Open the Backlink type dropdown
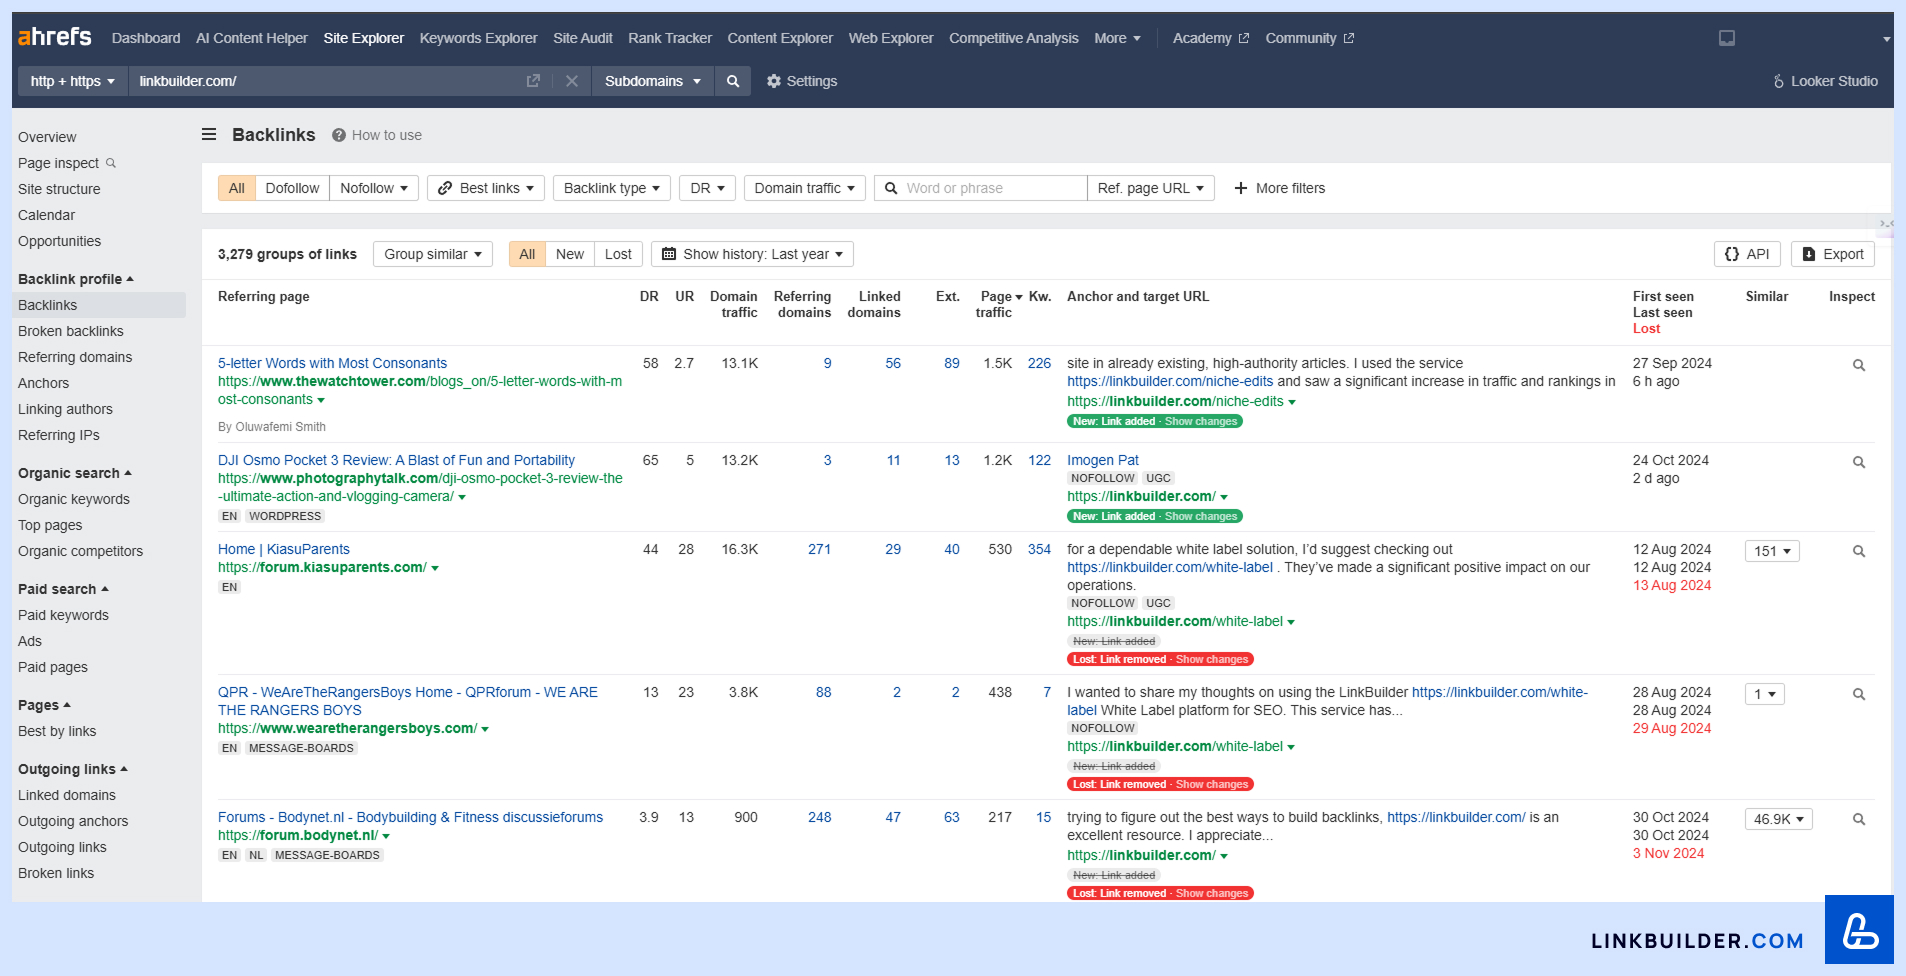The width and height of the screenshot is (1906, 976). (612, 188)
